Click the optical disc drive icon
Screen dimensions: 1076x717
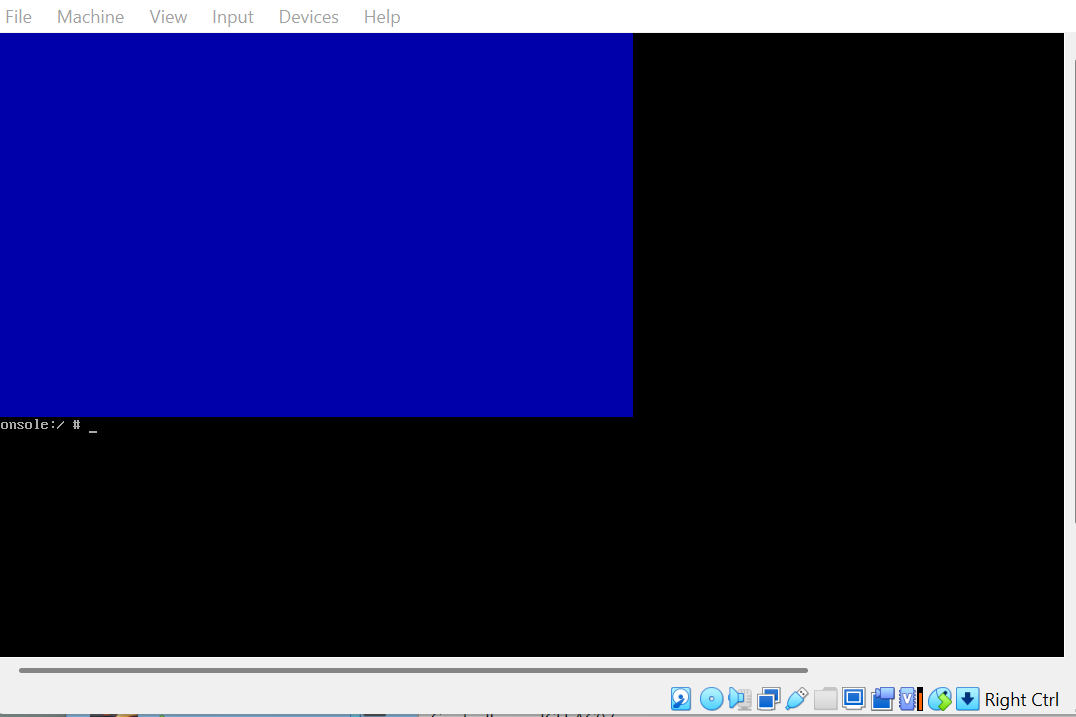pos(711,699)
